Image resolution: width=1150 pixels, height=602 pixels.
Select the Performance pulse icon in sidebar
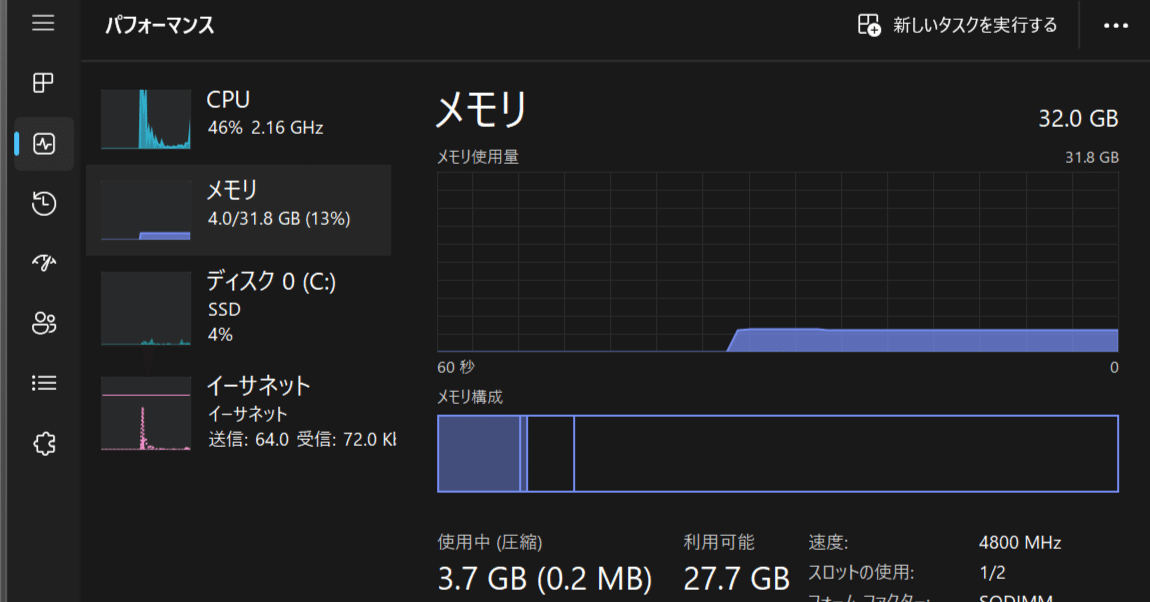(43, 143)
